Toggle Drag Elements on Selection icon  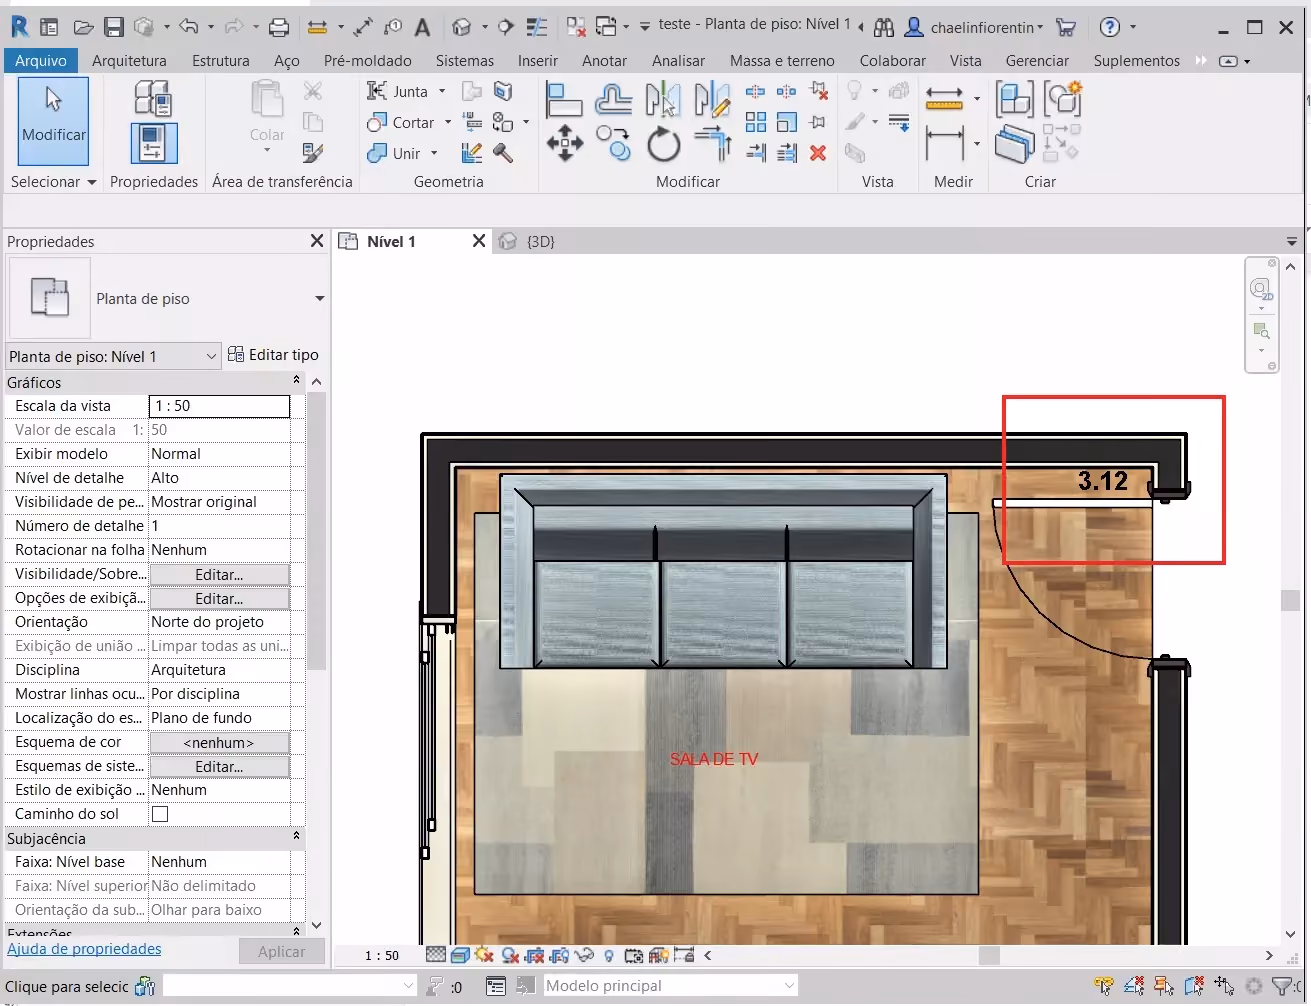[1224, 987]
